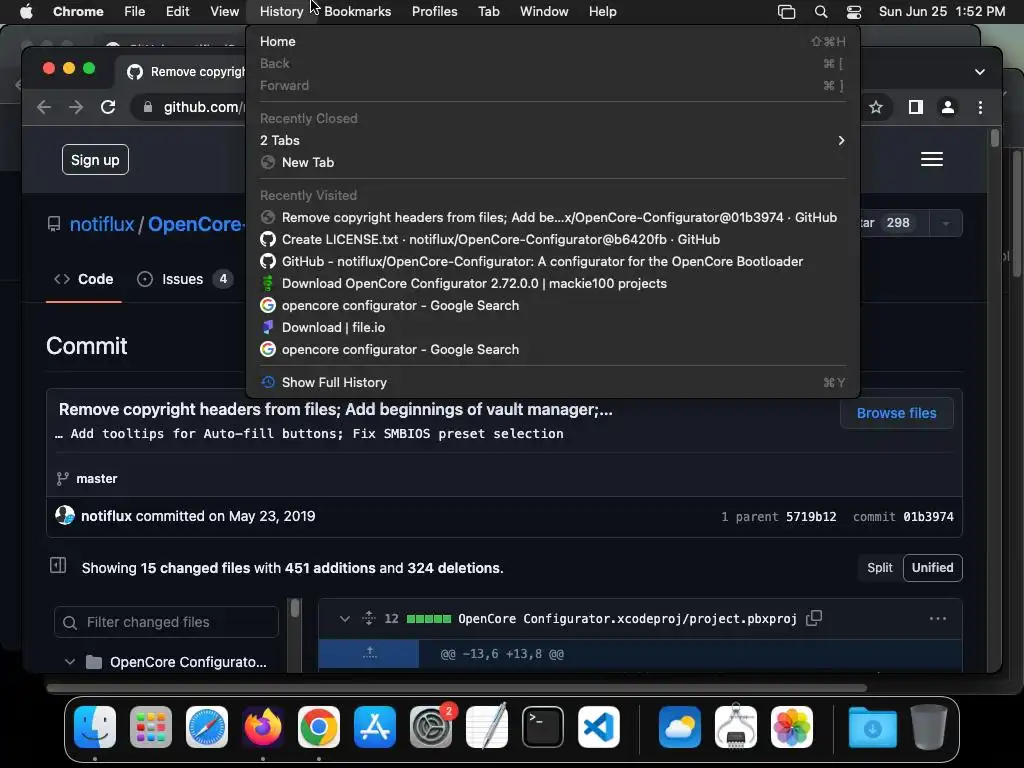The image size is (1024, 768).
Task: Go back in Chrome toolbar
Action: (44, 107)
